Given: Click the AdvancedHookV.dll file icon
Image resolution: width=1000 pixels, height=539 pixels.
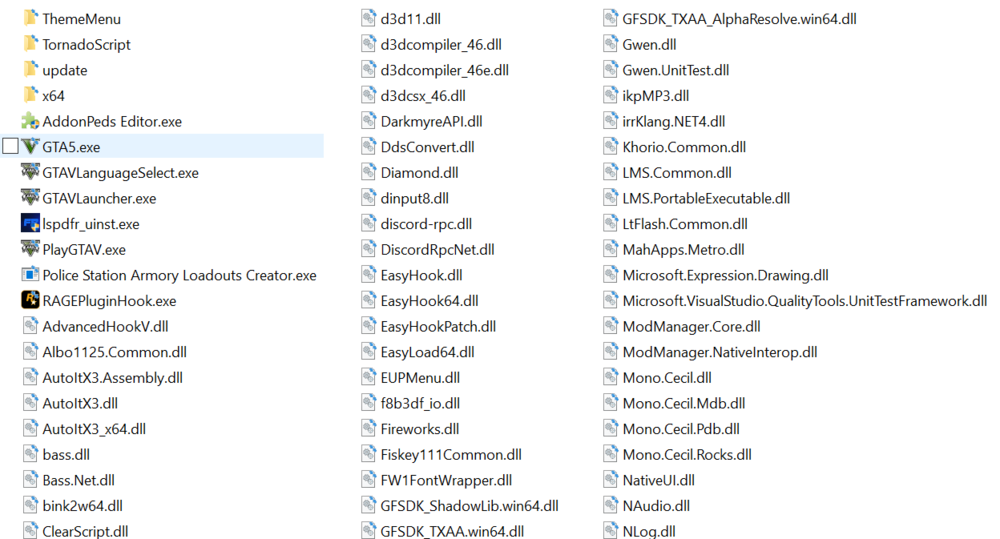Looking at the screenshot, I should click(x=31, y=326).
